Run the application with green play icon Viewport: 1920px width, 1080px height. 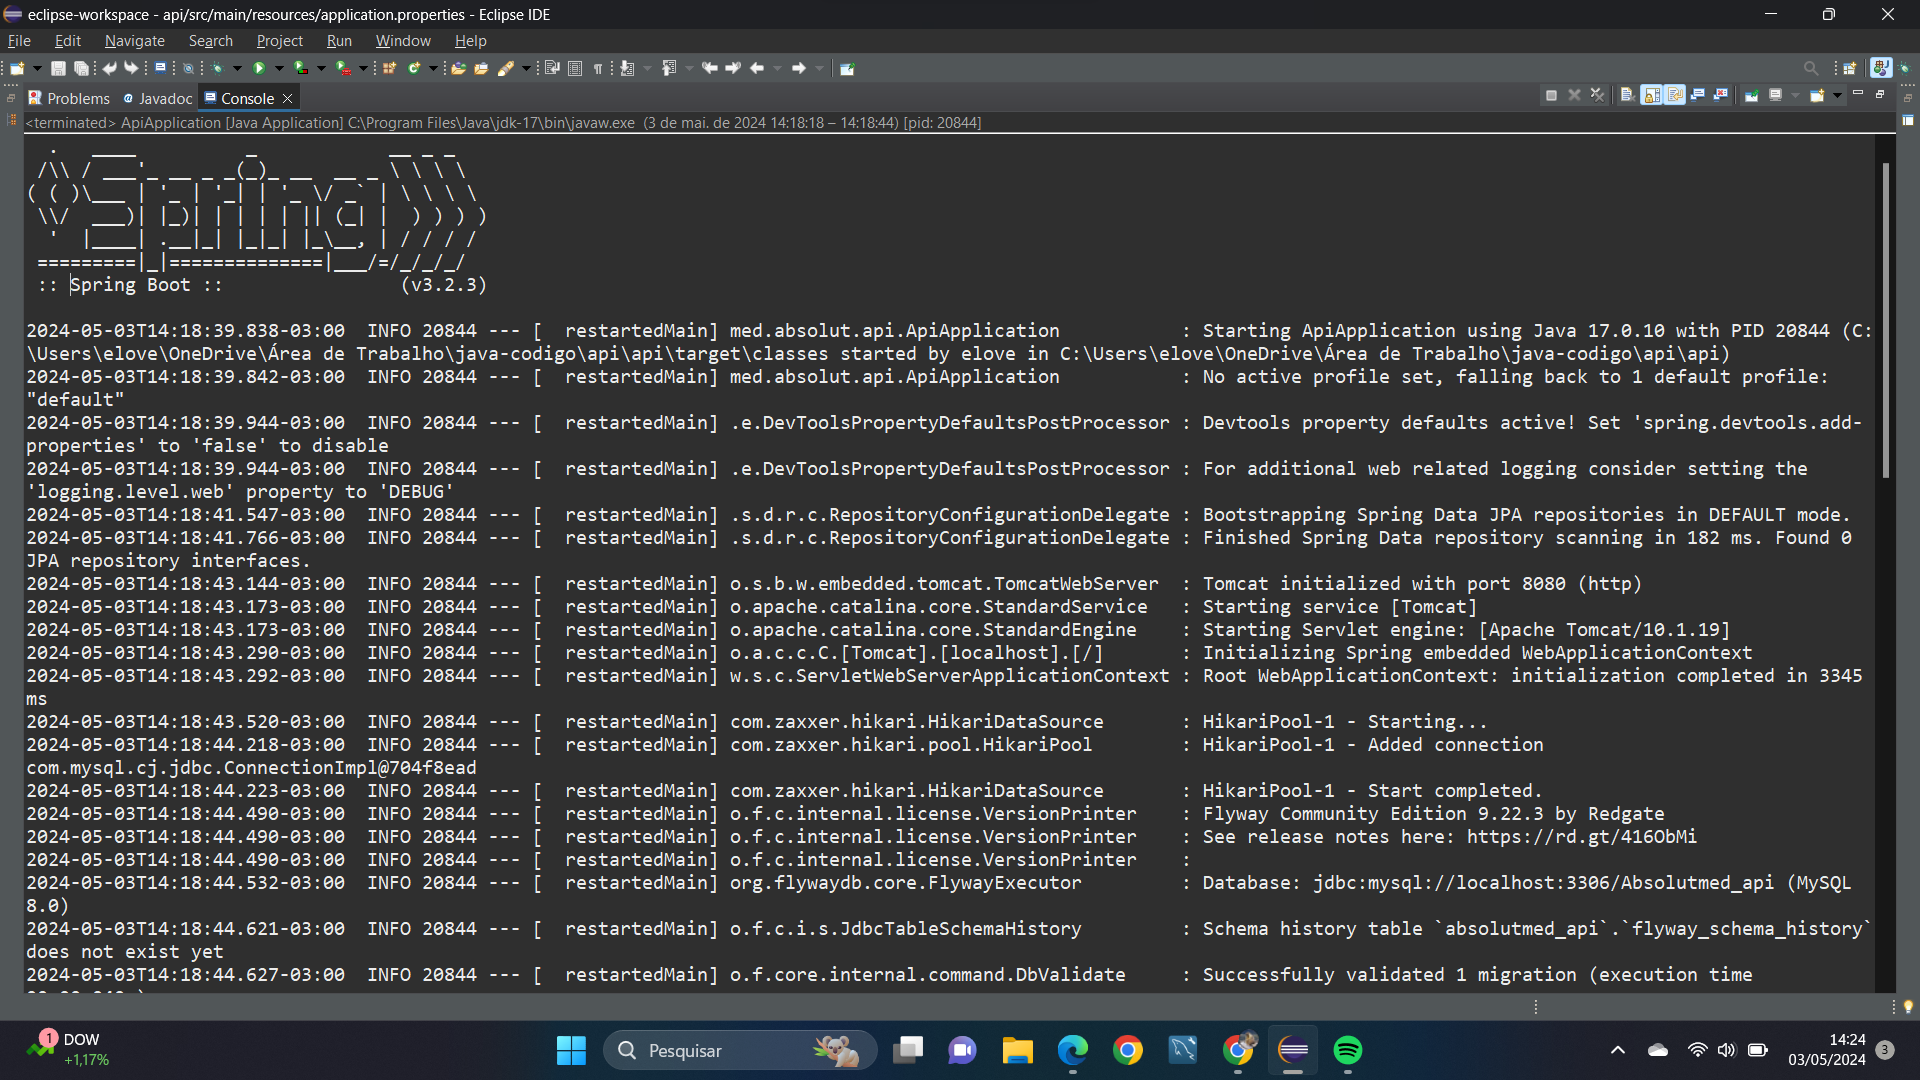(x=259, y=68)
